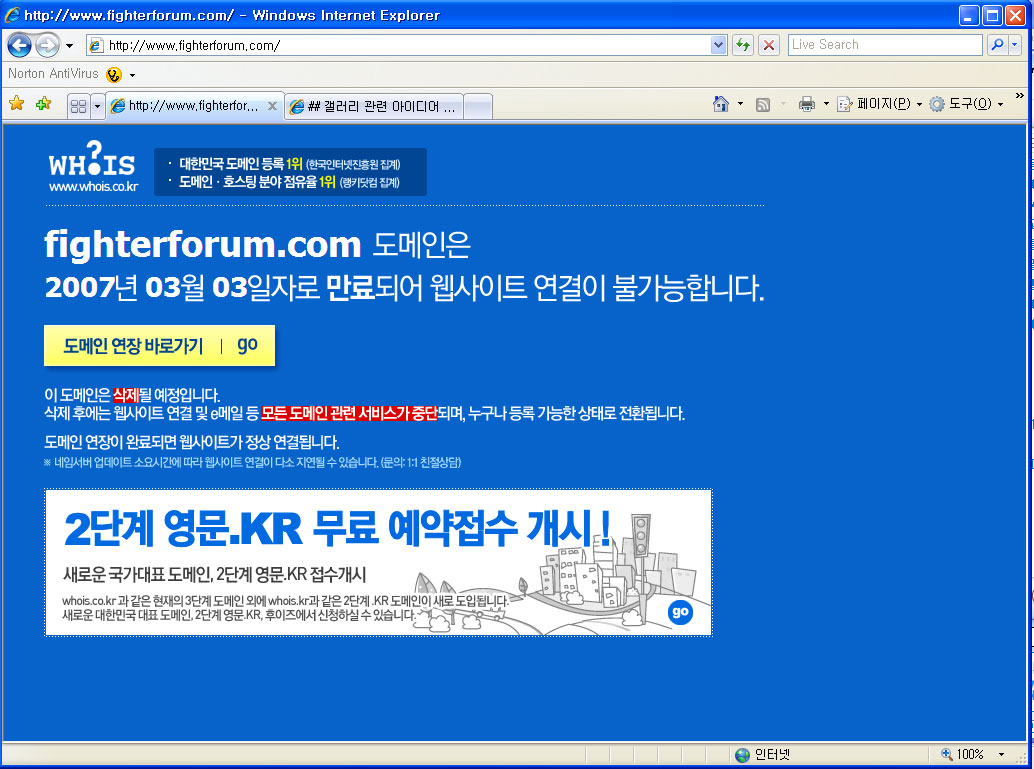Screen dimensions: 1034x769
Task: Click the www.whois.co.kr text under logo
Action: [94, 187]
